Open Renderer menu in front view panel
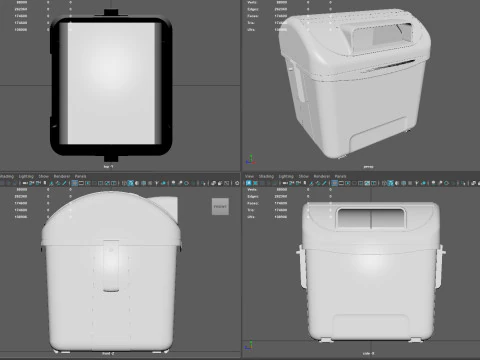 click(x=62, y=176)
